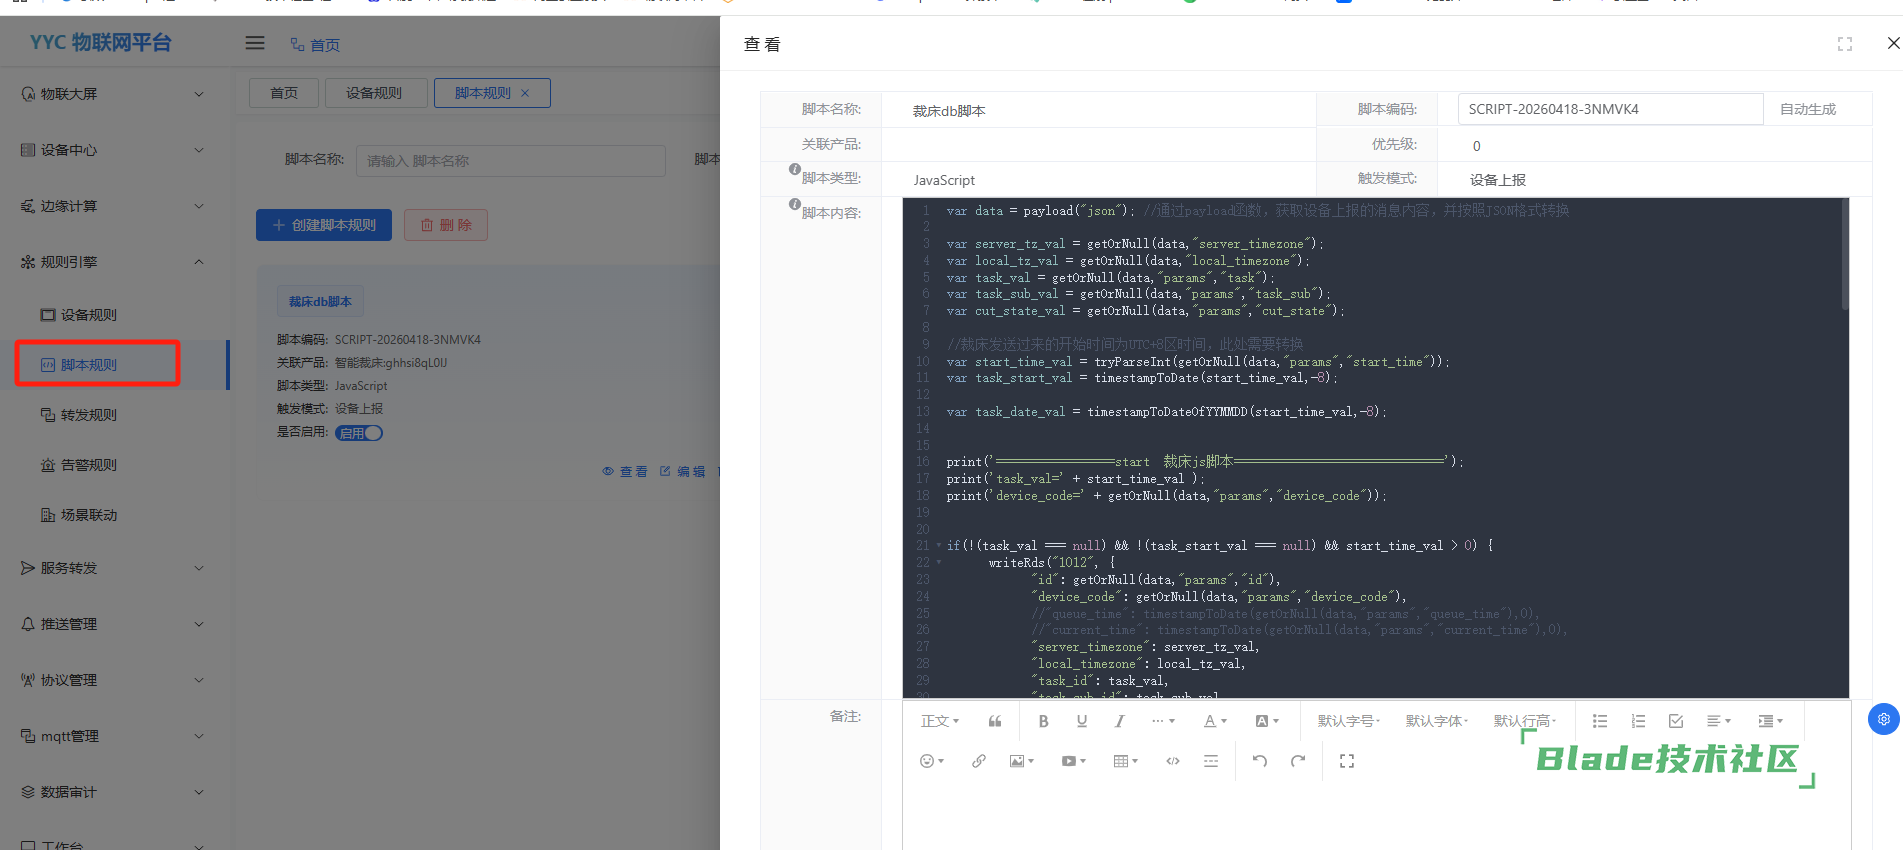Make the remarks editor fullscreen
The height and width of the screenshot is (850, 1903).
click(x=1347, y=761)
